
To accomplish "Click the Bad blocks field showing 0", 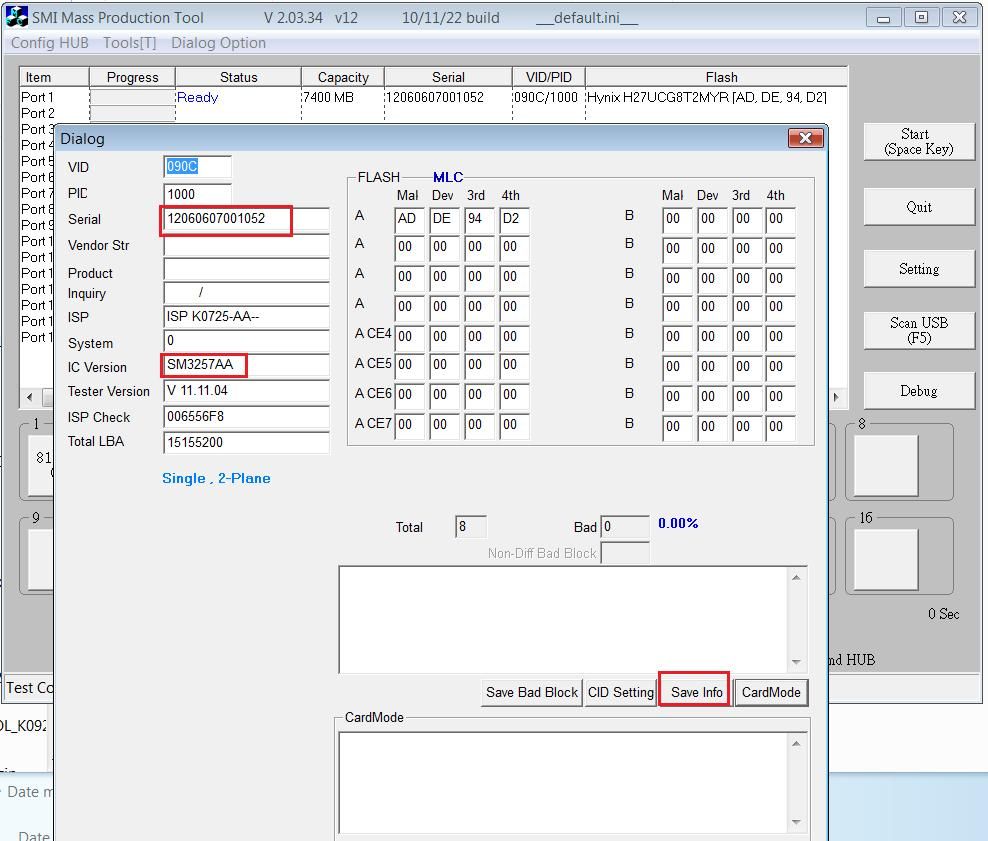I will [624, 527].
